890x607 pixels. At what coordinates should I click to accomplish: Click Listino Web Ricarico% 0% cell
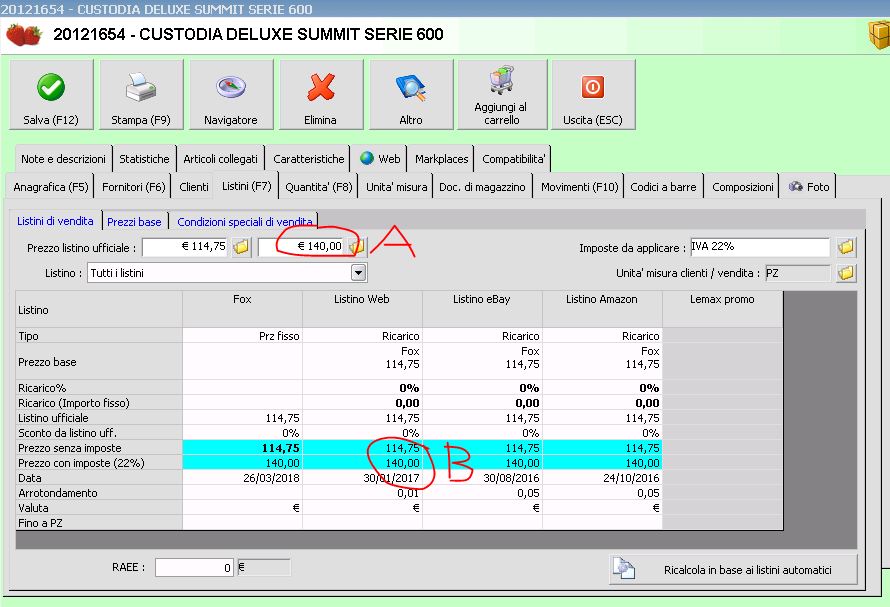point(362,388)
